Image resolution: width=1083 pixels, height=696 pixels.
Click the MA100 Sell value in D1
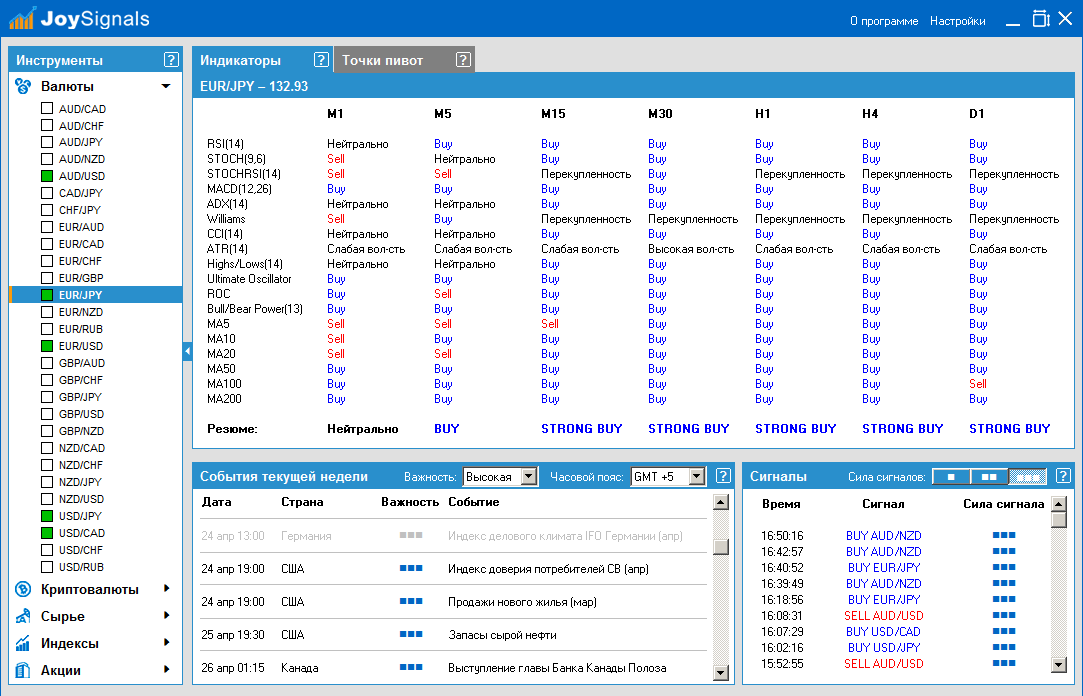pyautogui.click(x=977, y=384)
